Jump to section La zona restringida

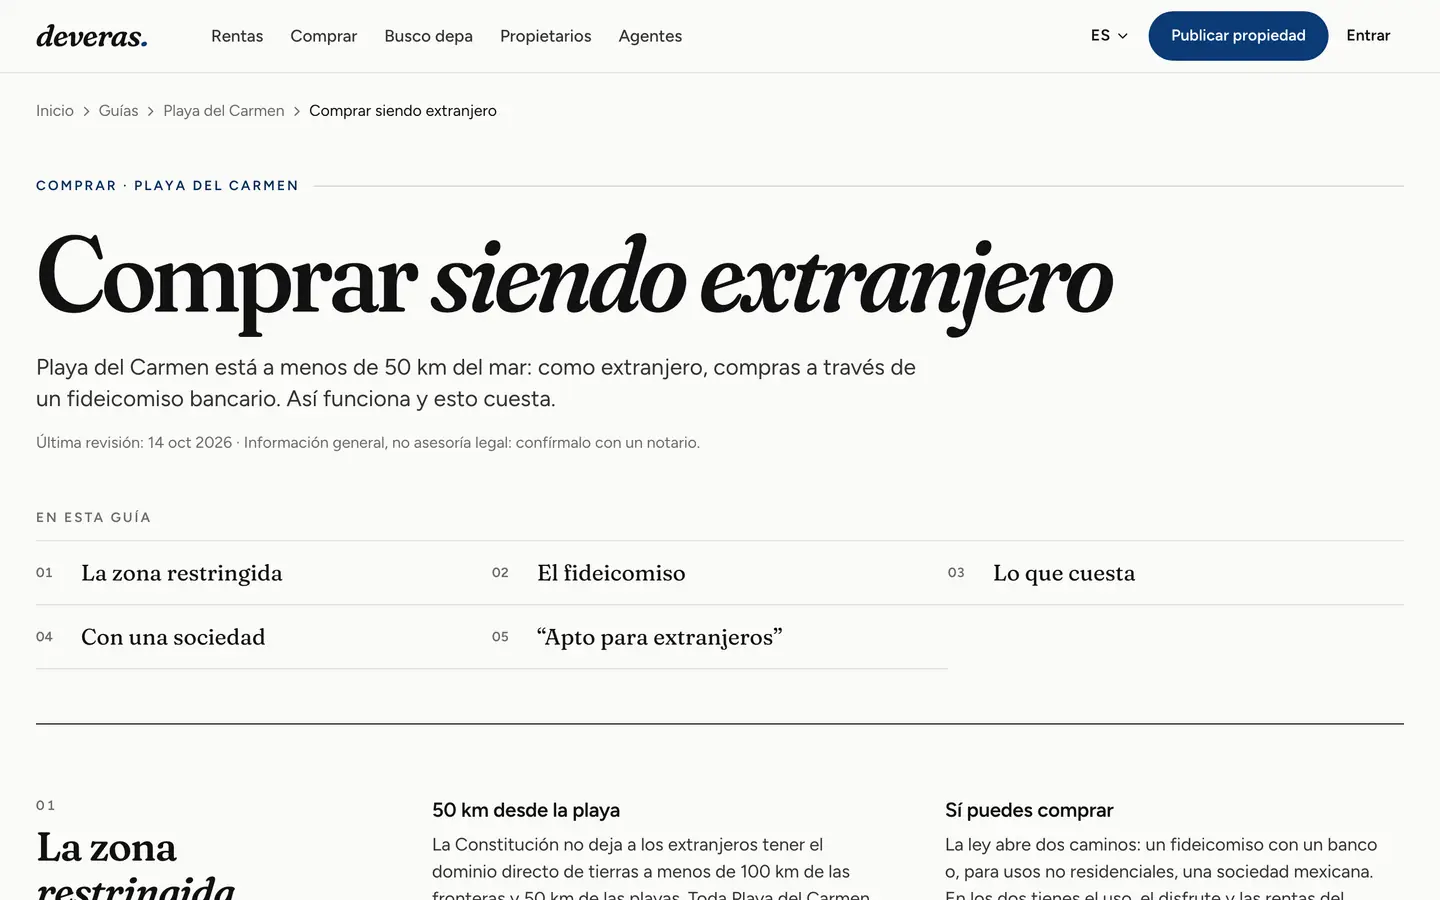264,573
